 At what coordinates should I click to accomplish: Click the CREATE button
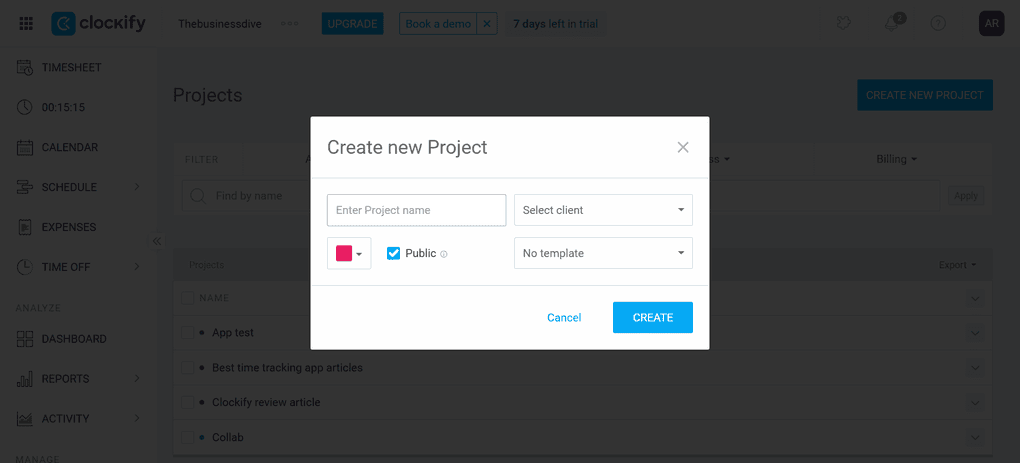[x=652, y=317]
